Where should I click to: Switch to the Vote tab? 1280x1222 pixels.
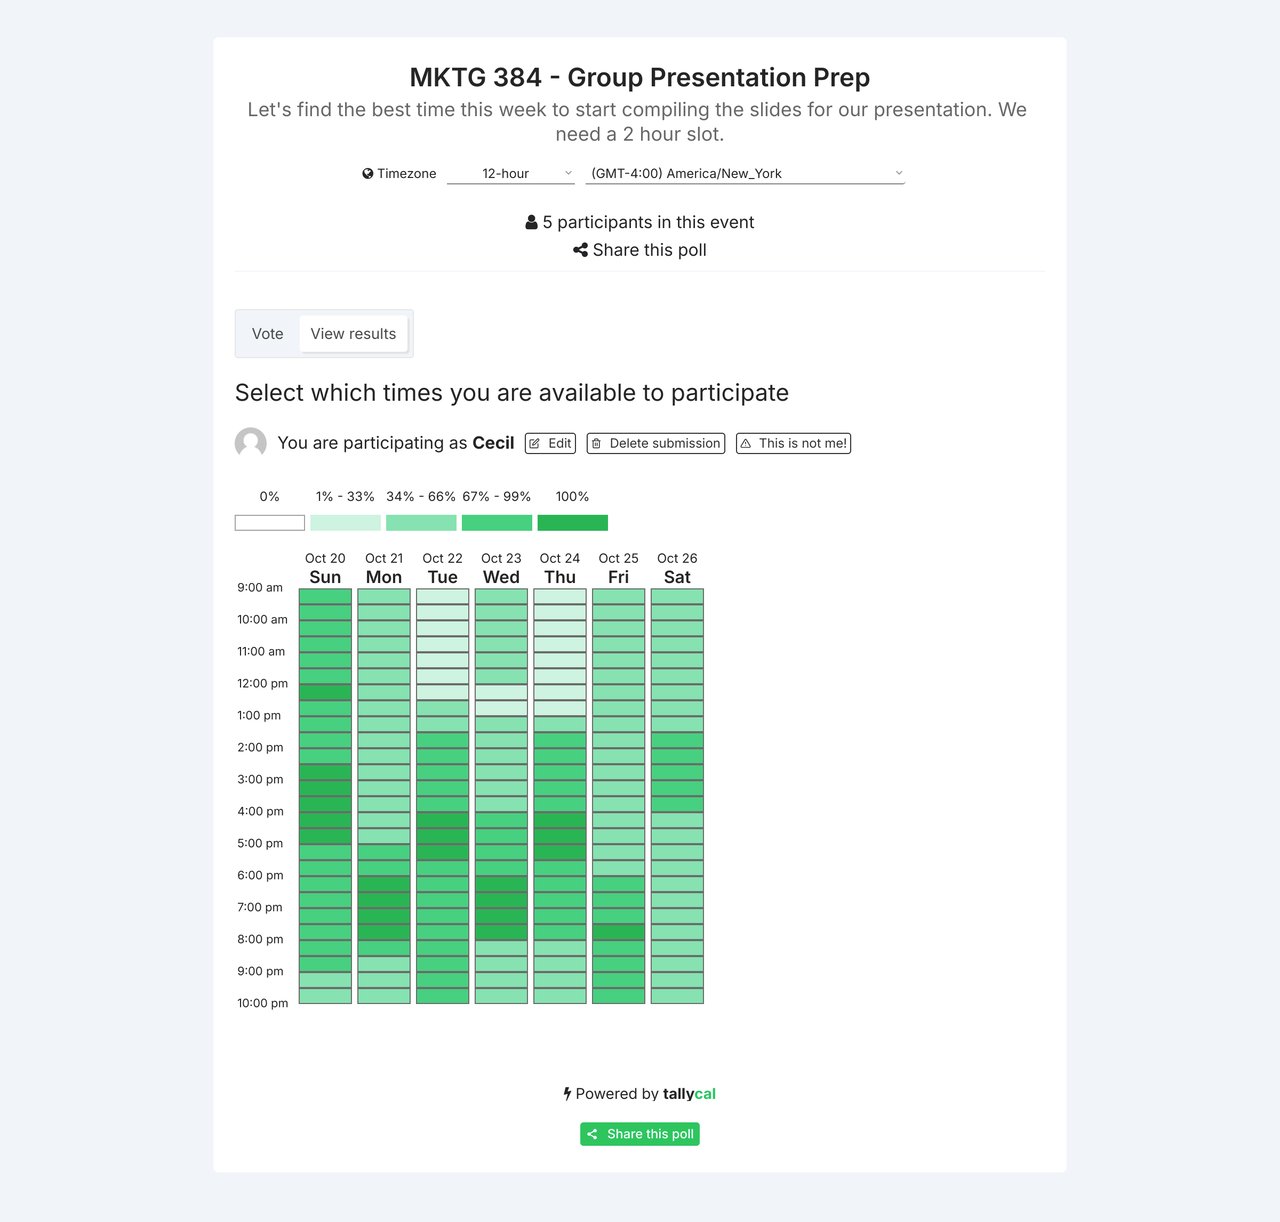[267, 334]
